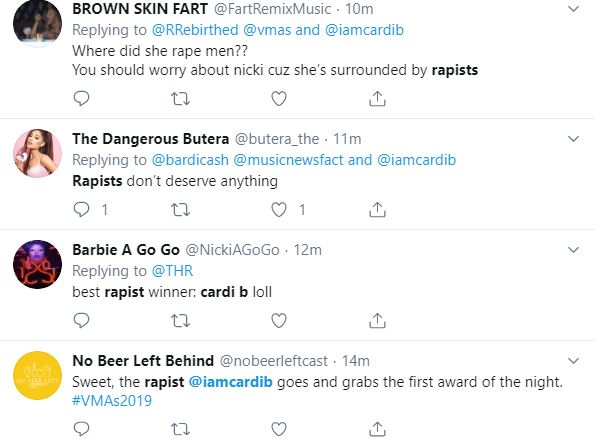Like the No Beer Left Behind tweet
Viewport: 595px width, 448px height.
pos(279,429)
